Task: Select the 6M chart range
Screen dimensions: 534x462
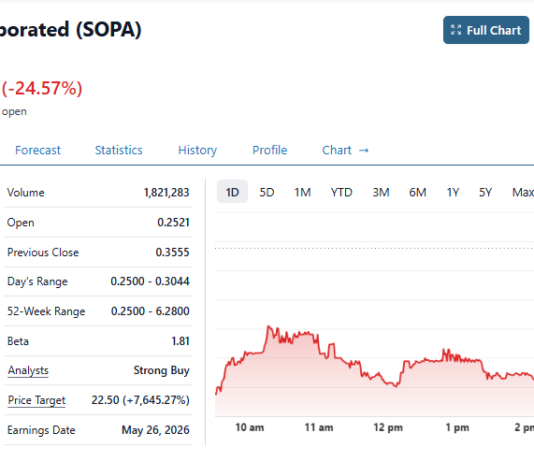Action: [418, 192]
